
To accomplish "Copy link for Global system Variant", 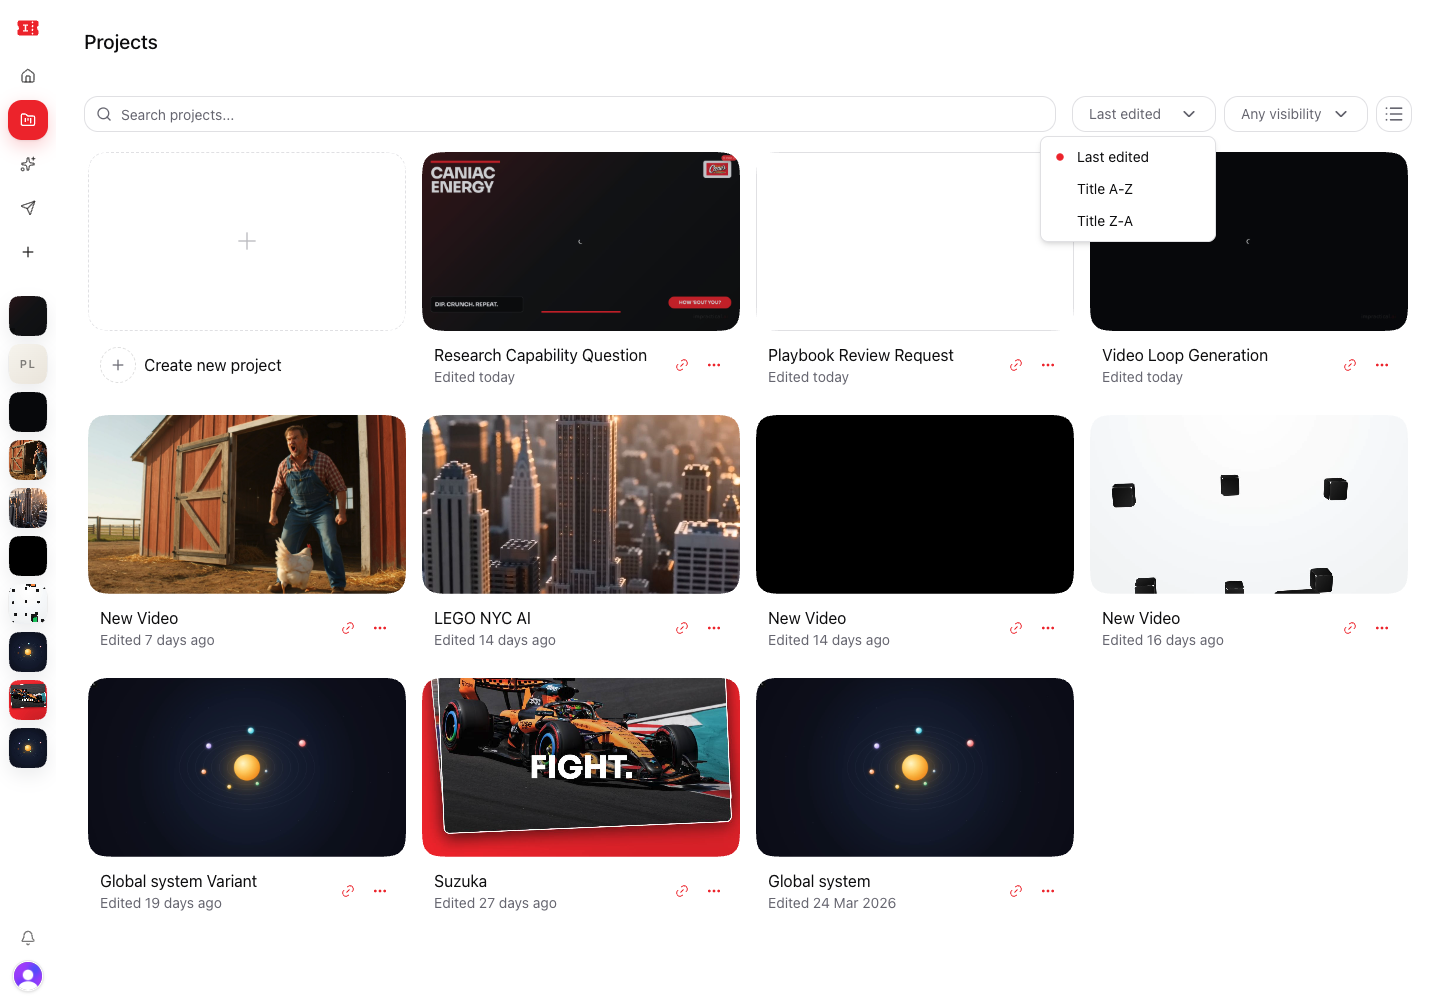I will 348,891.
